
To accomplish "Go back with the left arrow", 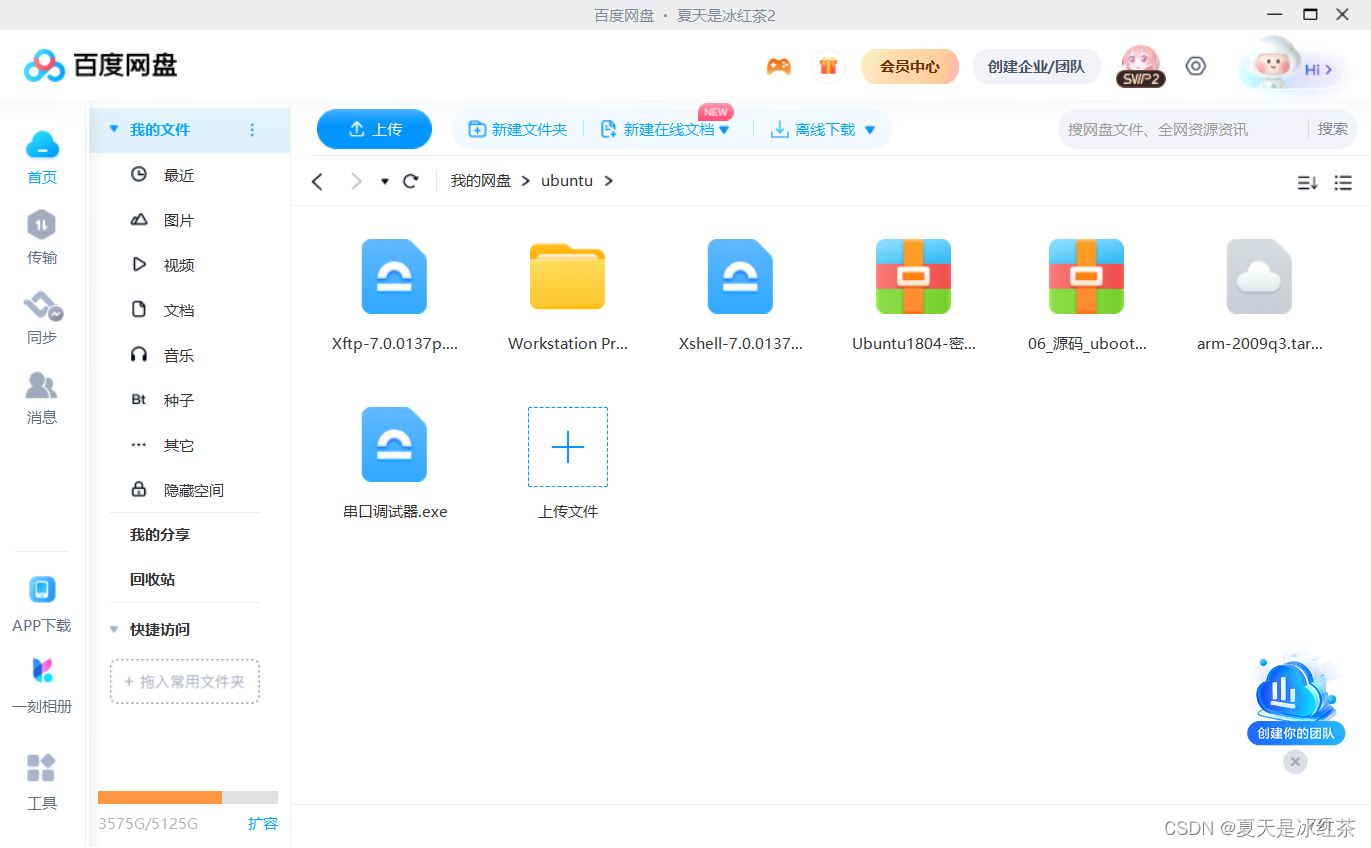I will (x=318, y=181).
